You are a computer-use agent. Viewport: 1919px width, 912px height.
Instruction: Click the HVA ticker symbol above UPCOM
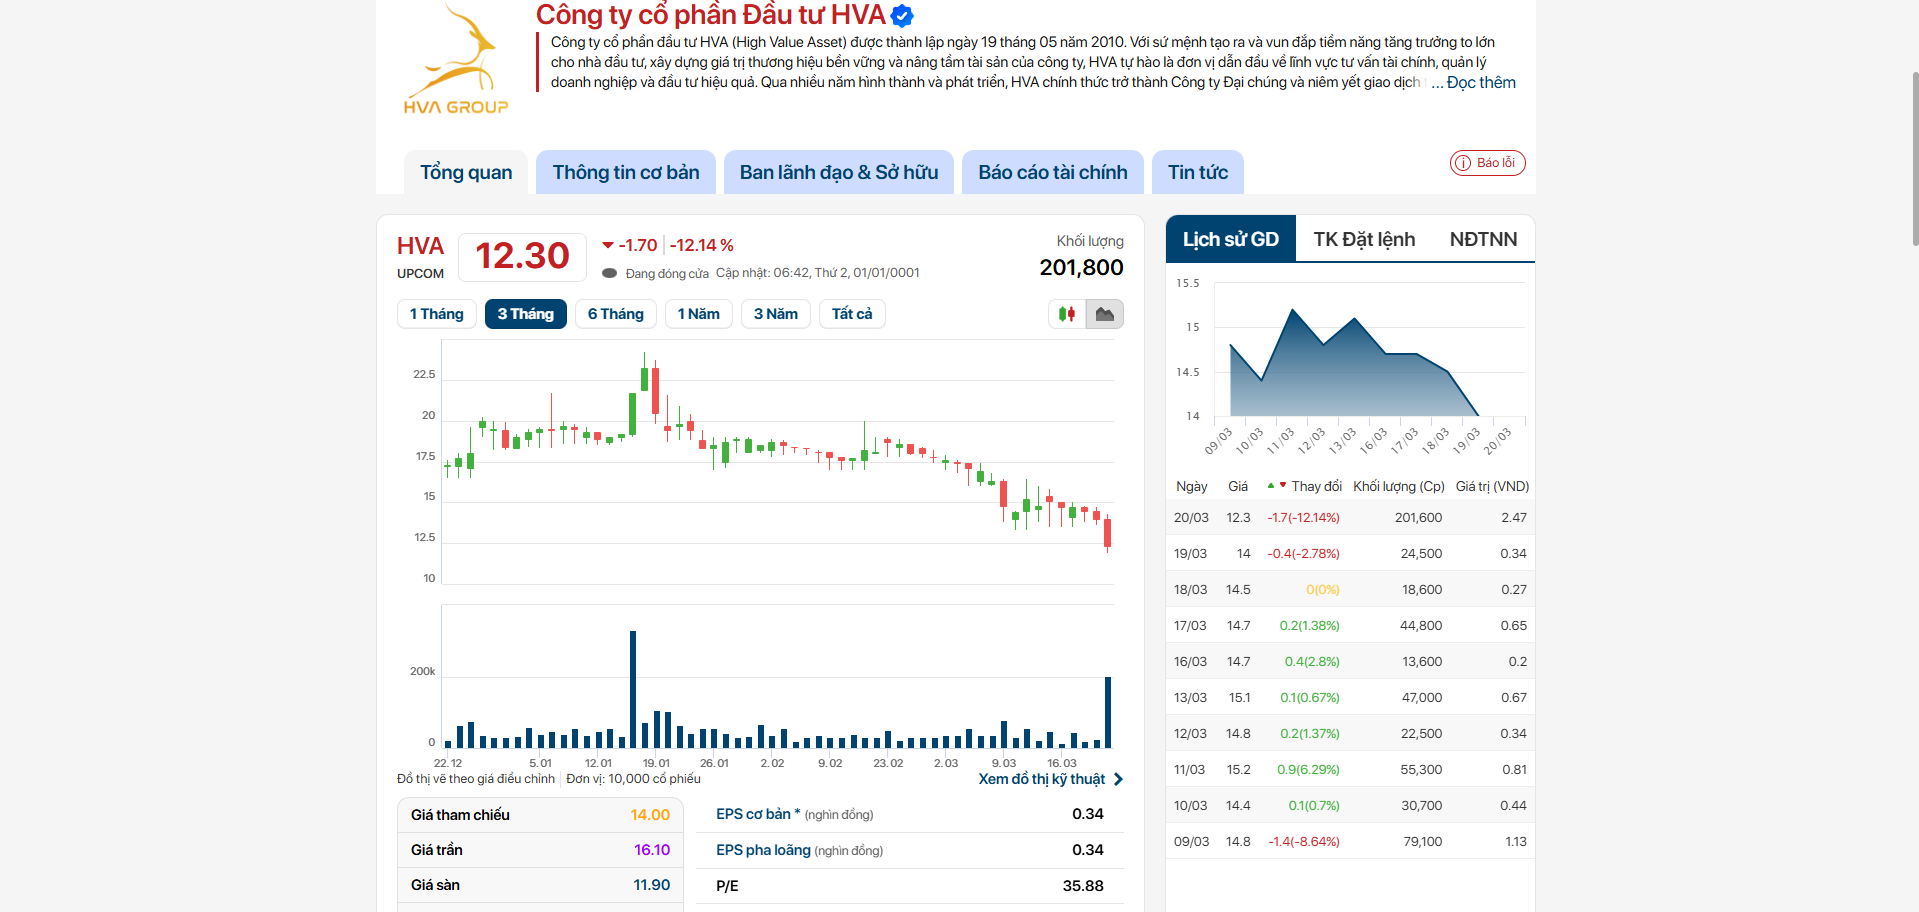tap(420, 246)
